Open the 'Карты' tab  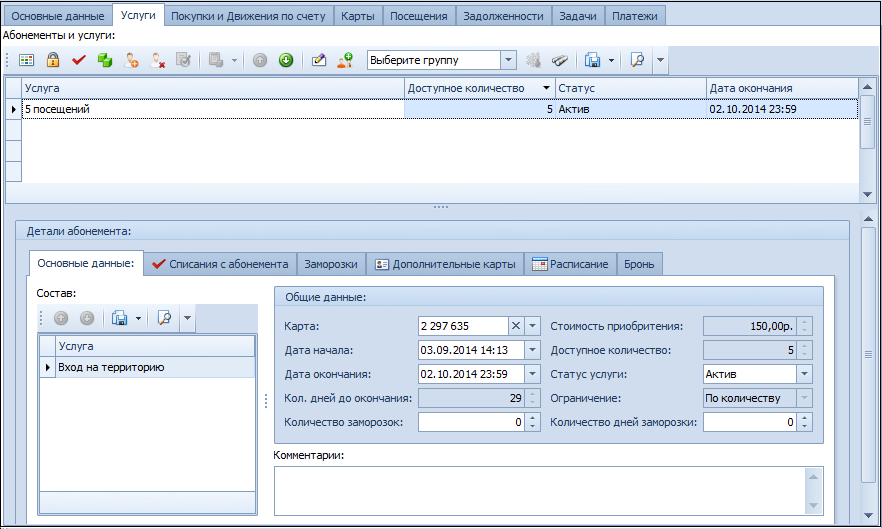(x=358, y=16)
